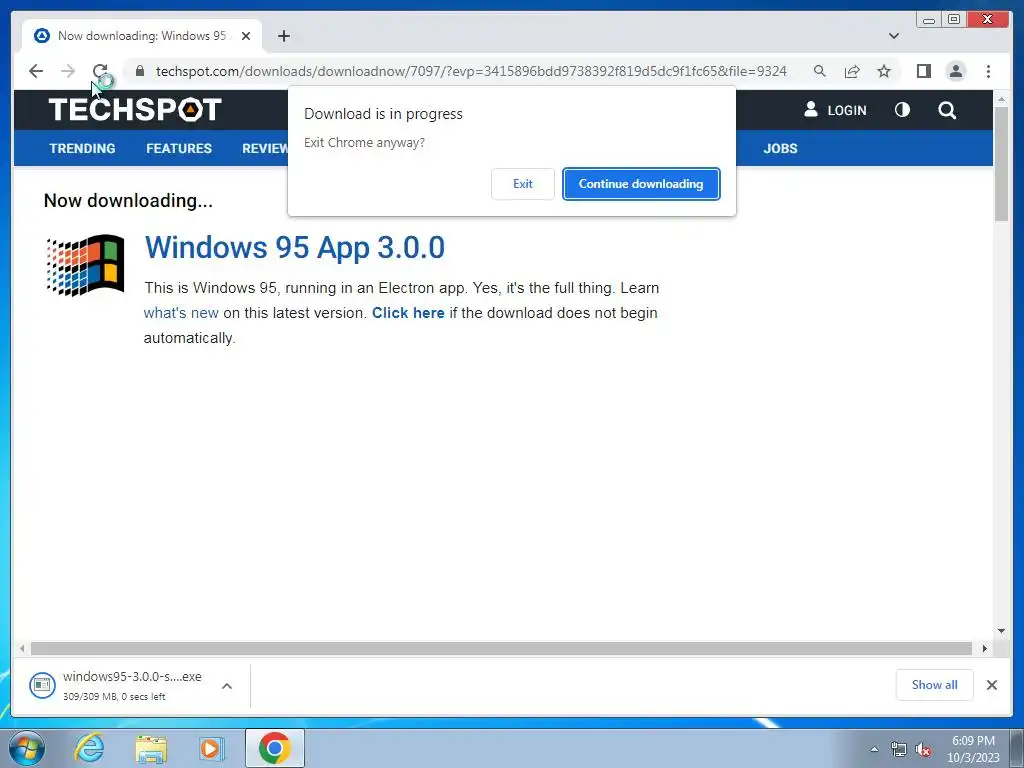Click the Chrome taskbar icon
Image resolution: width=1024 pixels, height=768 pixels.
coord(275,748)
